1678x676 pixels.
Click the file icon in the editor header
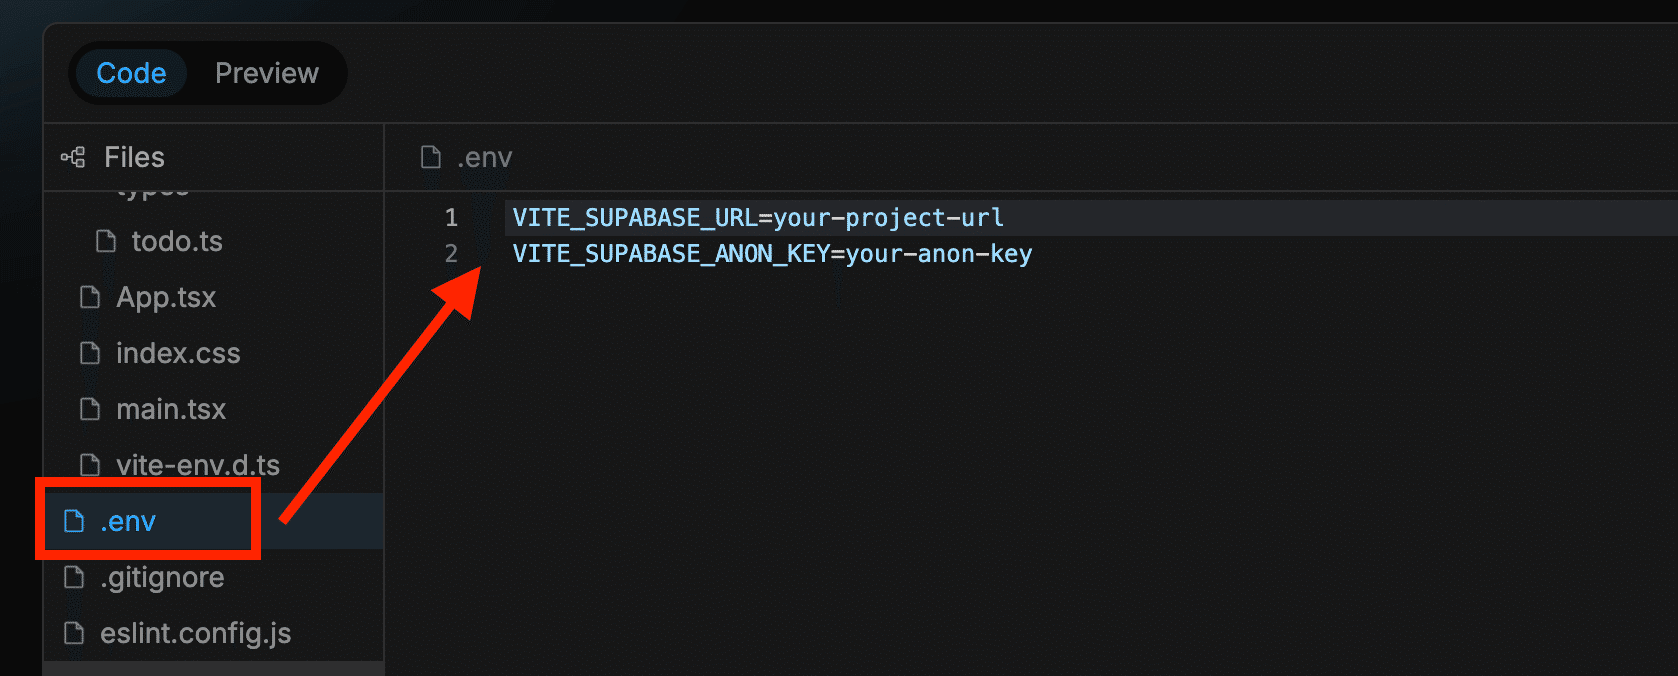pos(431,157)
